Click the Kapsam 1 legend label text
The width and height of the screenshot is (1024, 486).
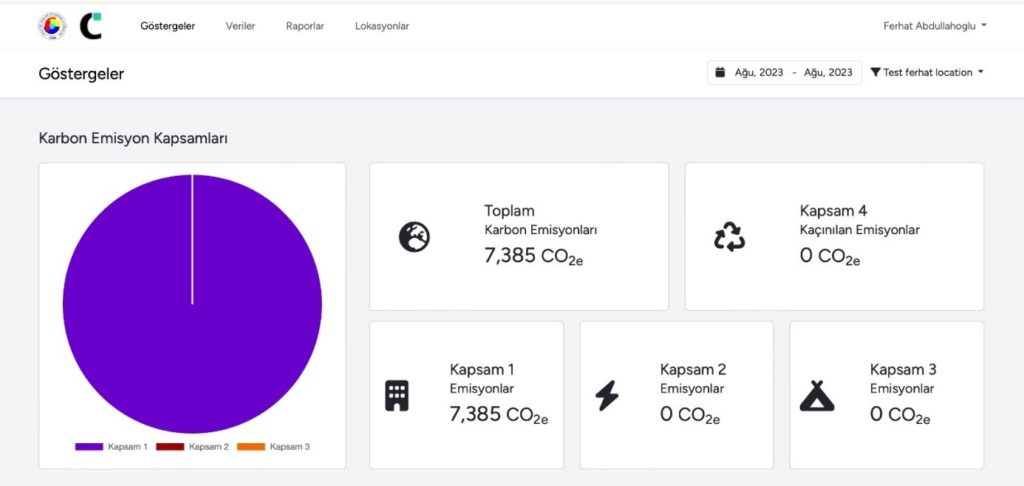pyautogui.click(x=128, y=447)
